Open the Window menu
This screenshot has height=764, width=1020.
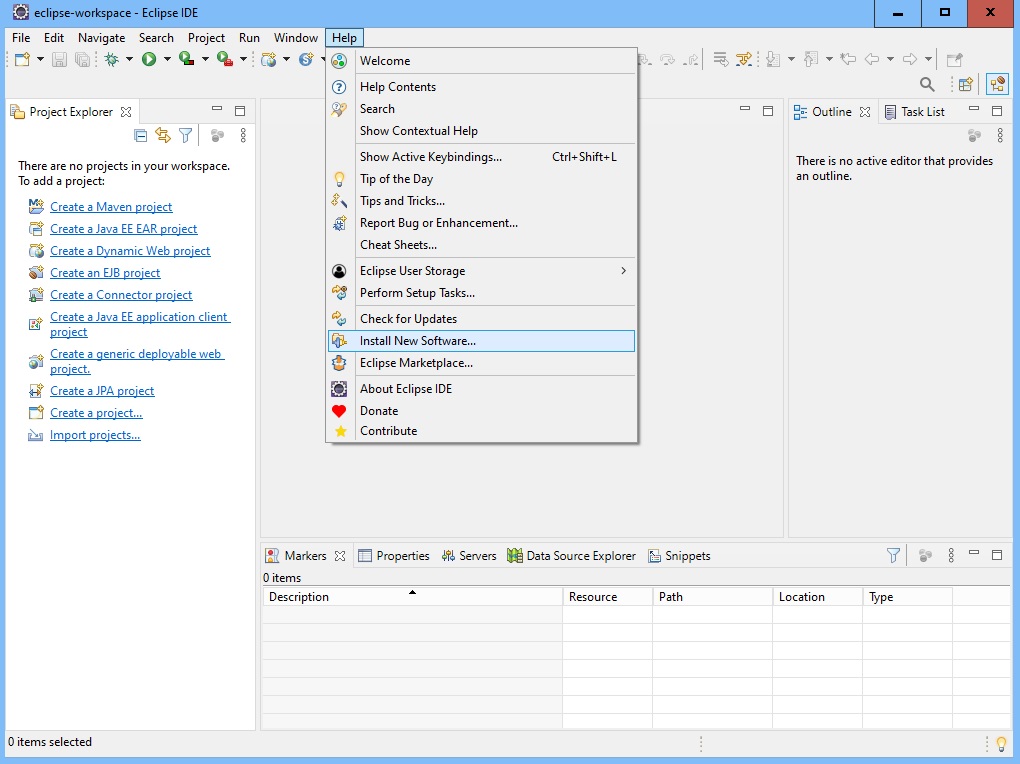296,38
